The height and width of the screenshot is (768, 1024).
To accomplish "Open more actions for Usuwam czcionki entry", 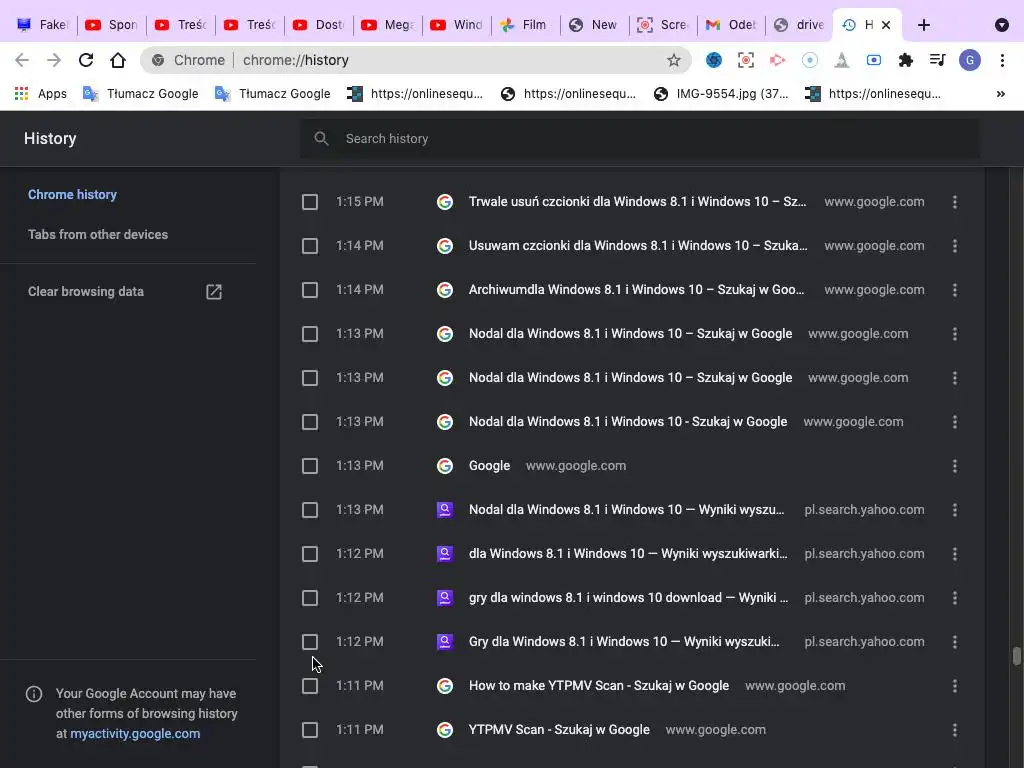I will [955, 246].
